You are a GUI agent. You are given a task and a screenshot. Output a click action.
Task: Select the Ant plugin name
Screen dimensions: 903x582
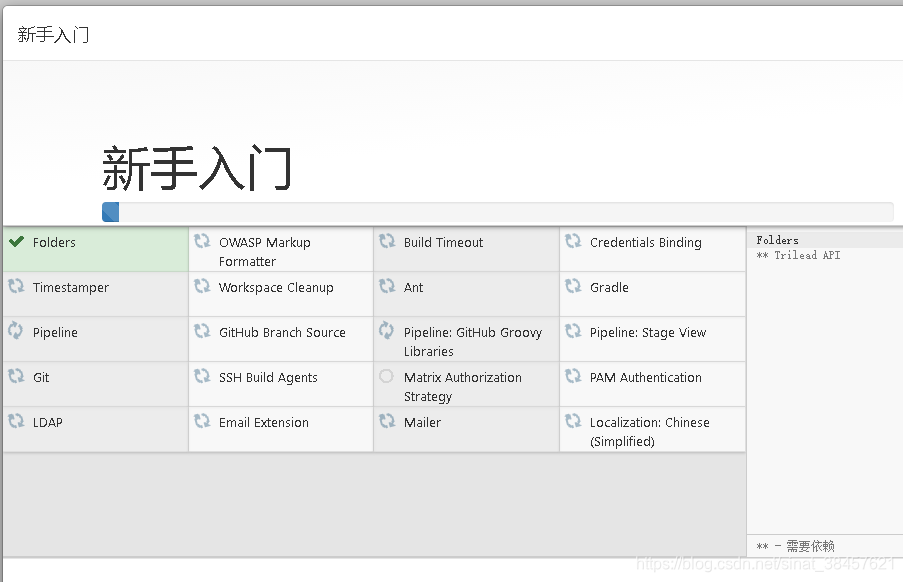coord(413,287)
